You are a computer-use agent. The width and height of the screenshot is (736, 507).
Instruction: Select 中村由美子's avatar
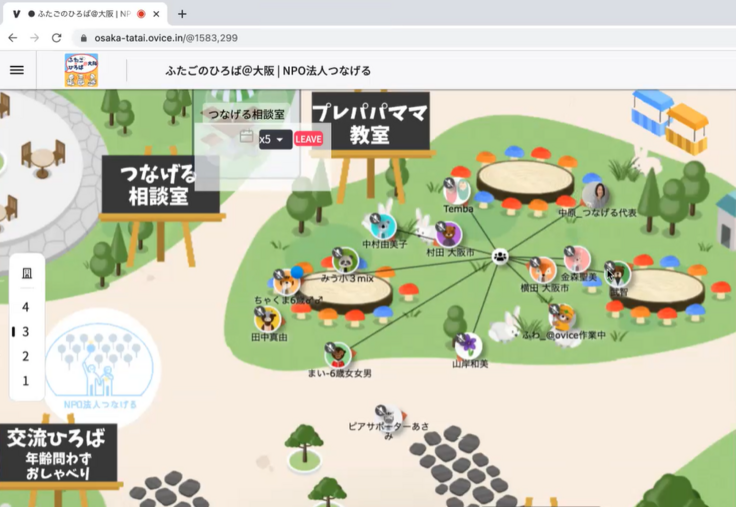point(383,226)
